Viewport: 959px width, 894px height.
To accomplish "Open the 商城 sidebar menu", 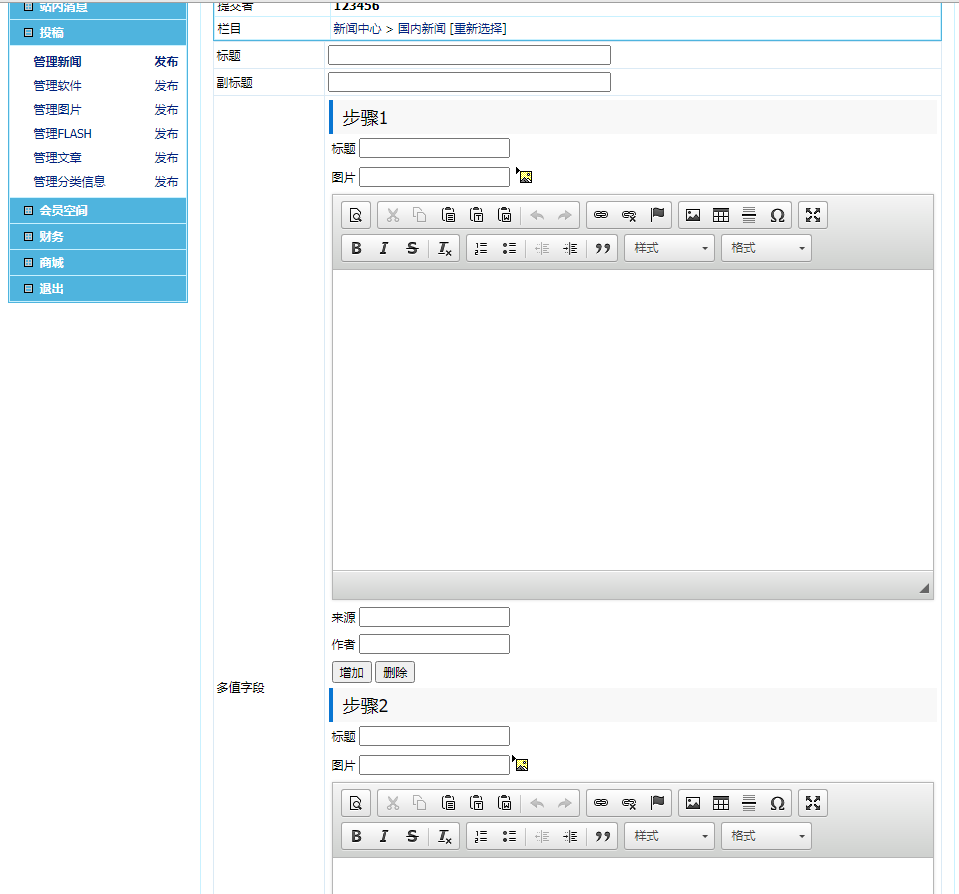I will coord(52,263).
